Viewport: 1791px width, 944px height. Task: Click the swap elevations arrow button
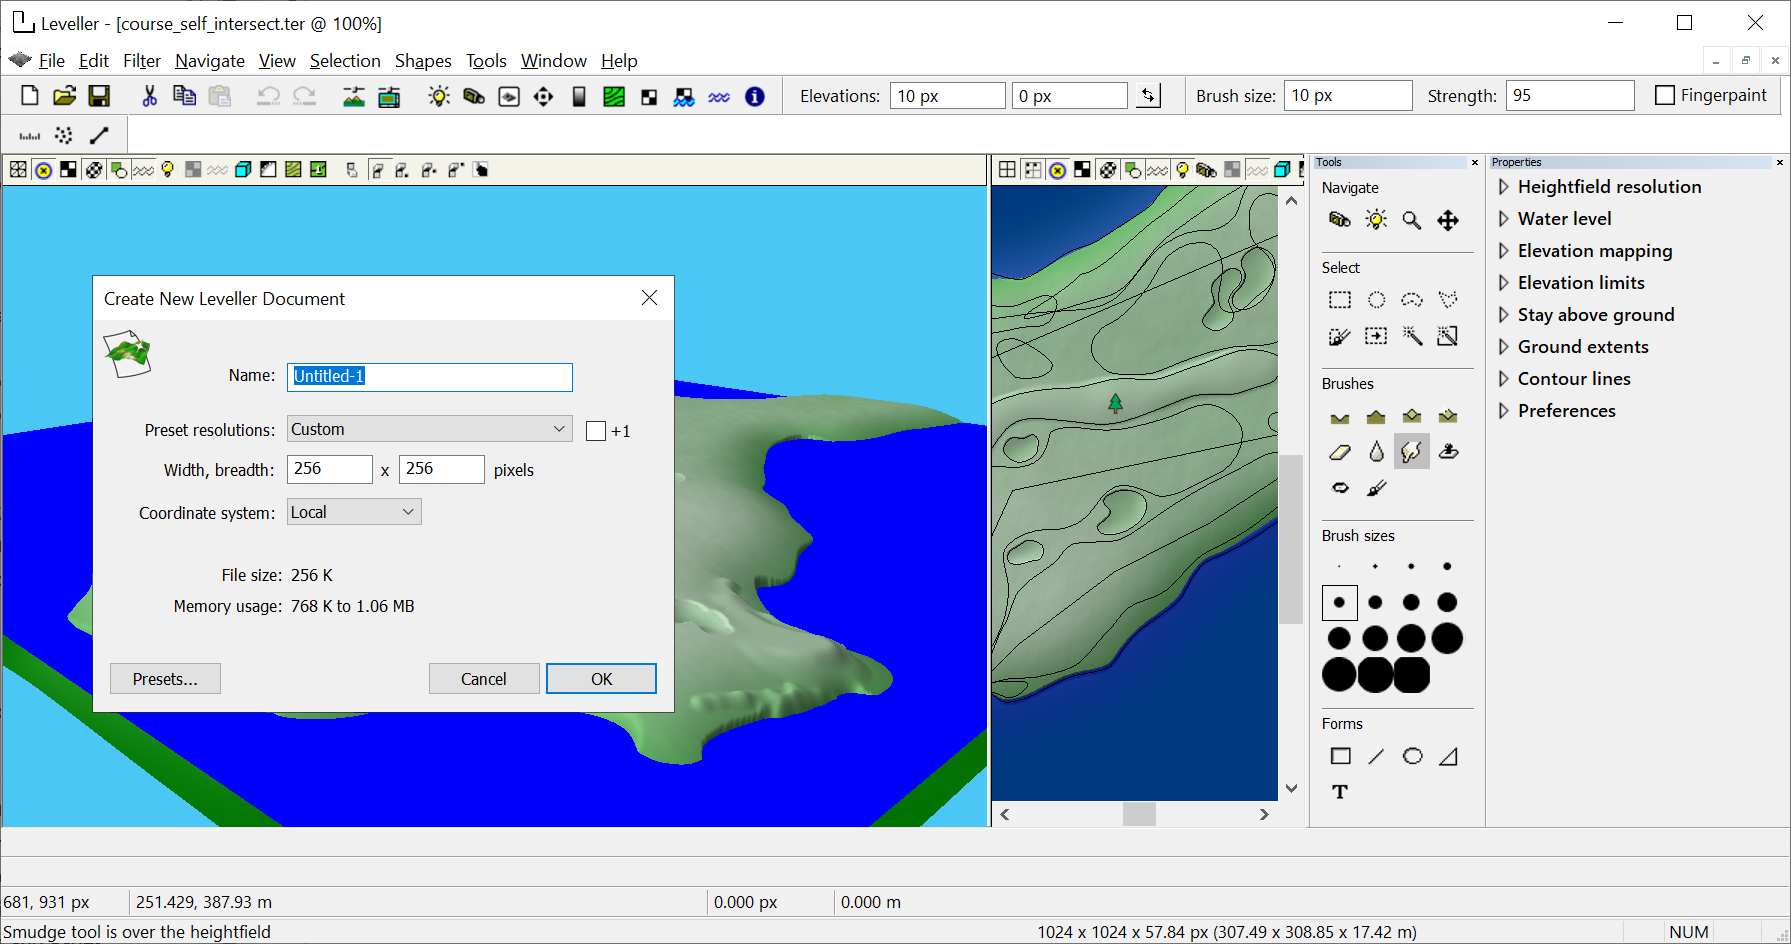tap(1148, 96)
